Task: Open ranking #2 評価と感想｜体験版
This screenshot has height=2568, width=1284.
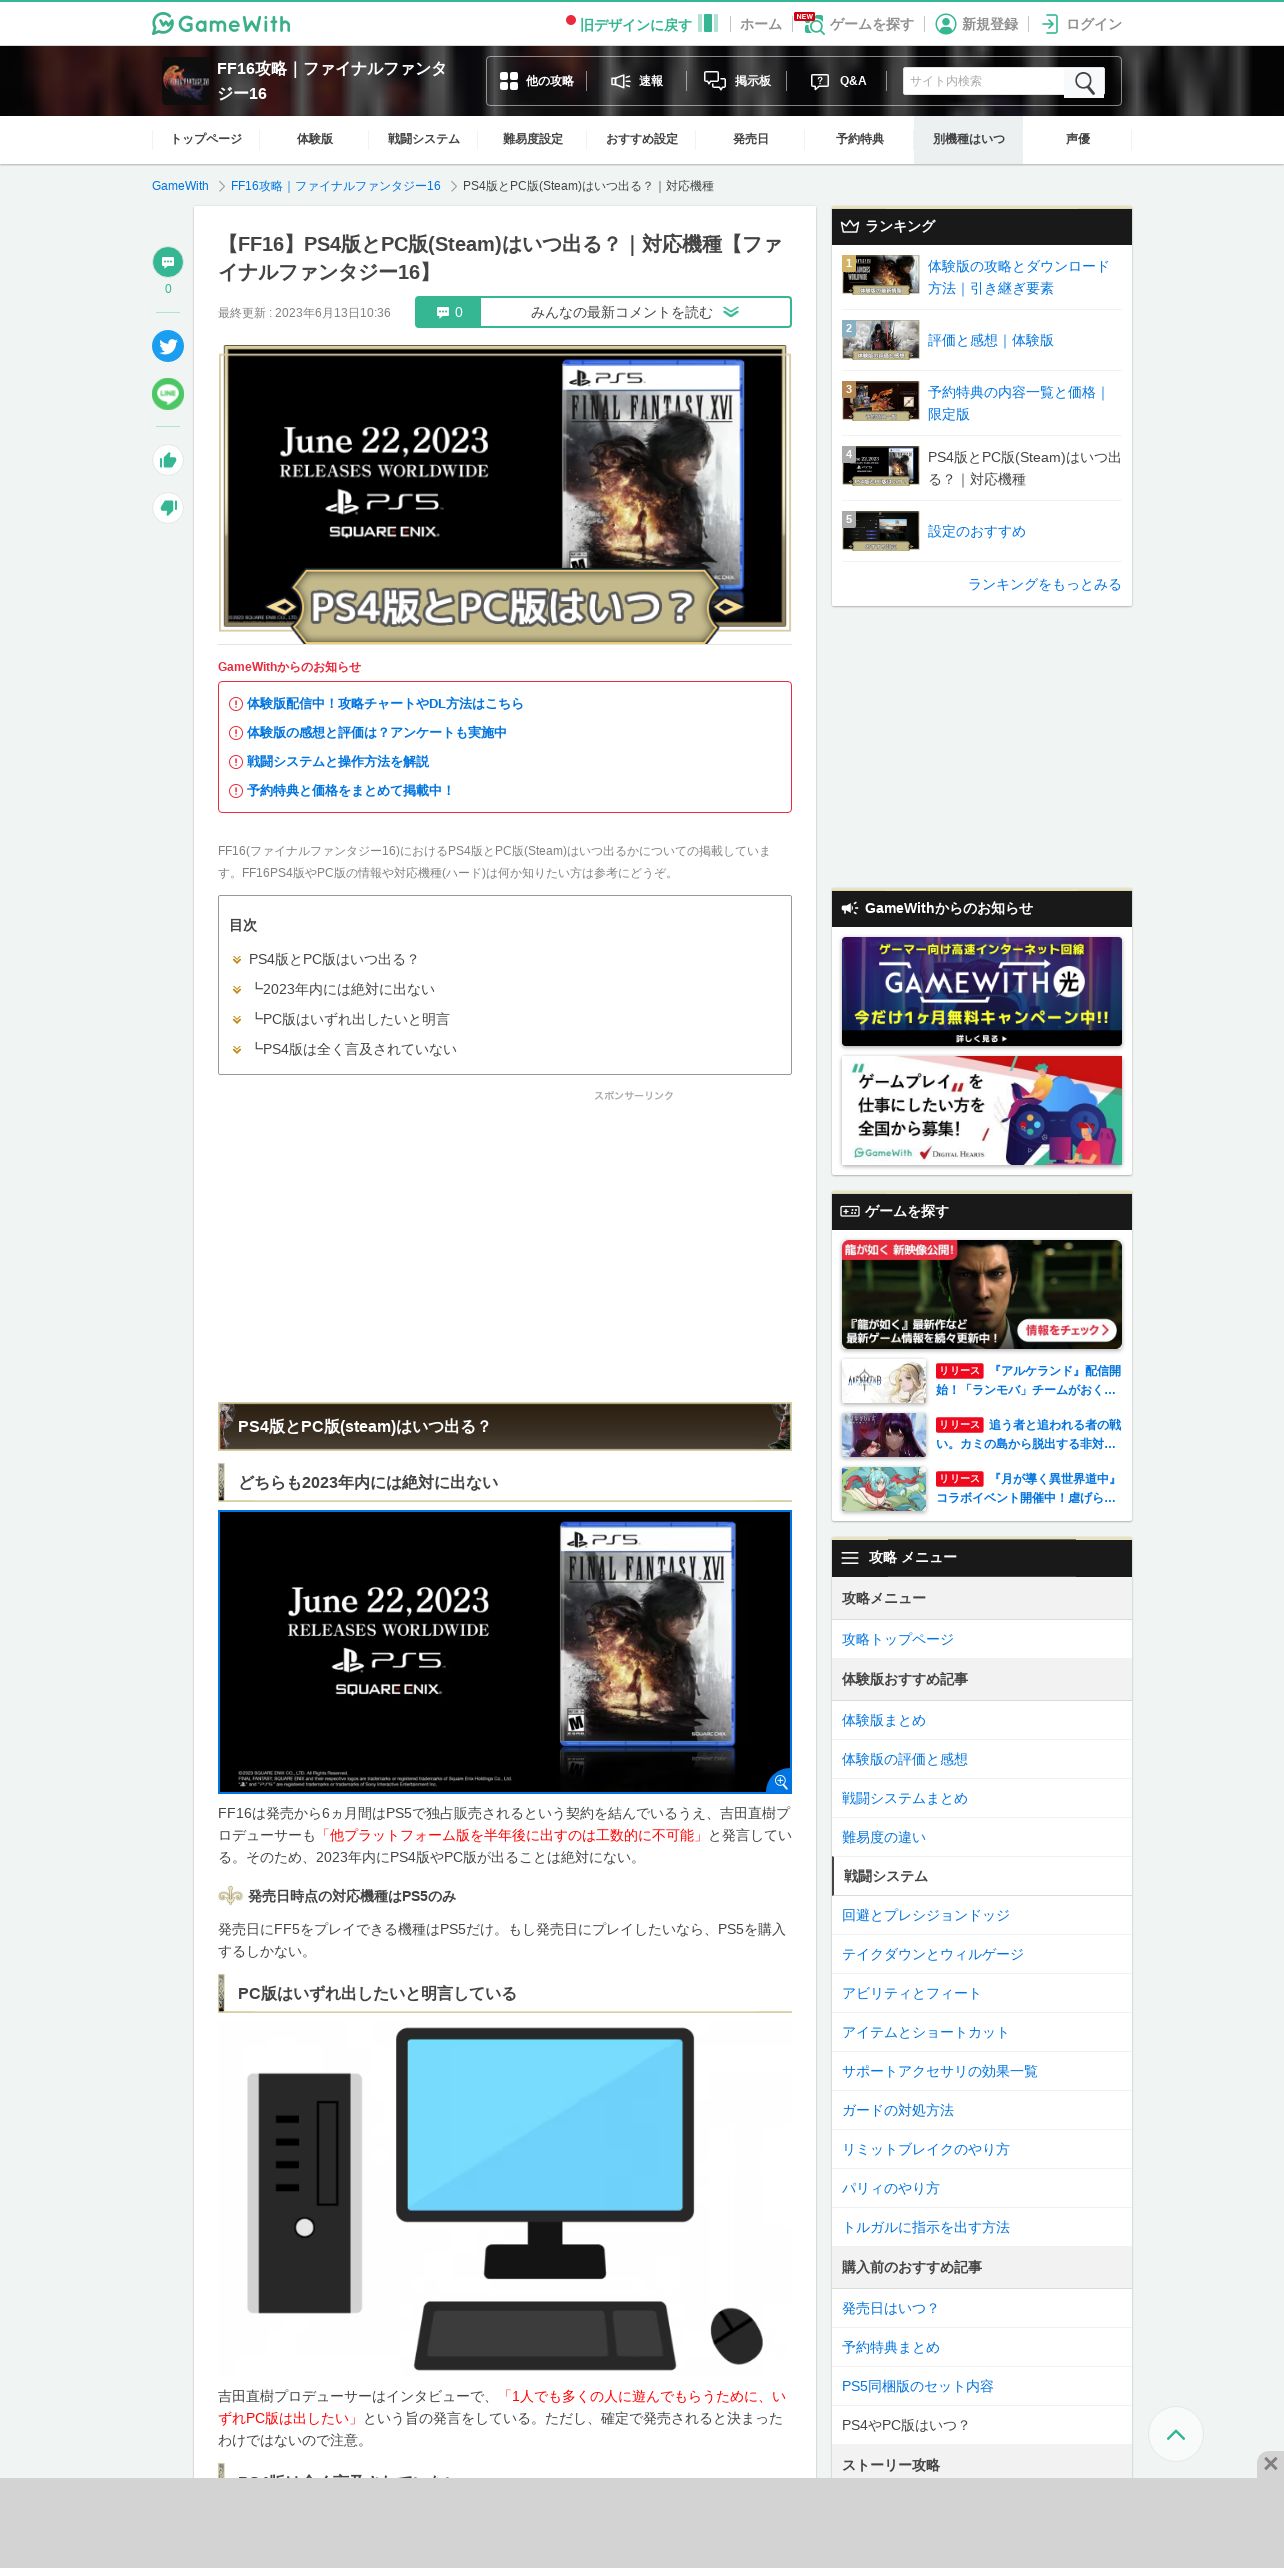Action: click(990, 340)
